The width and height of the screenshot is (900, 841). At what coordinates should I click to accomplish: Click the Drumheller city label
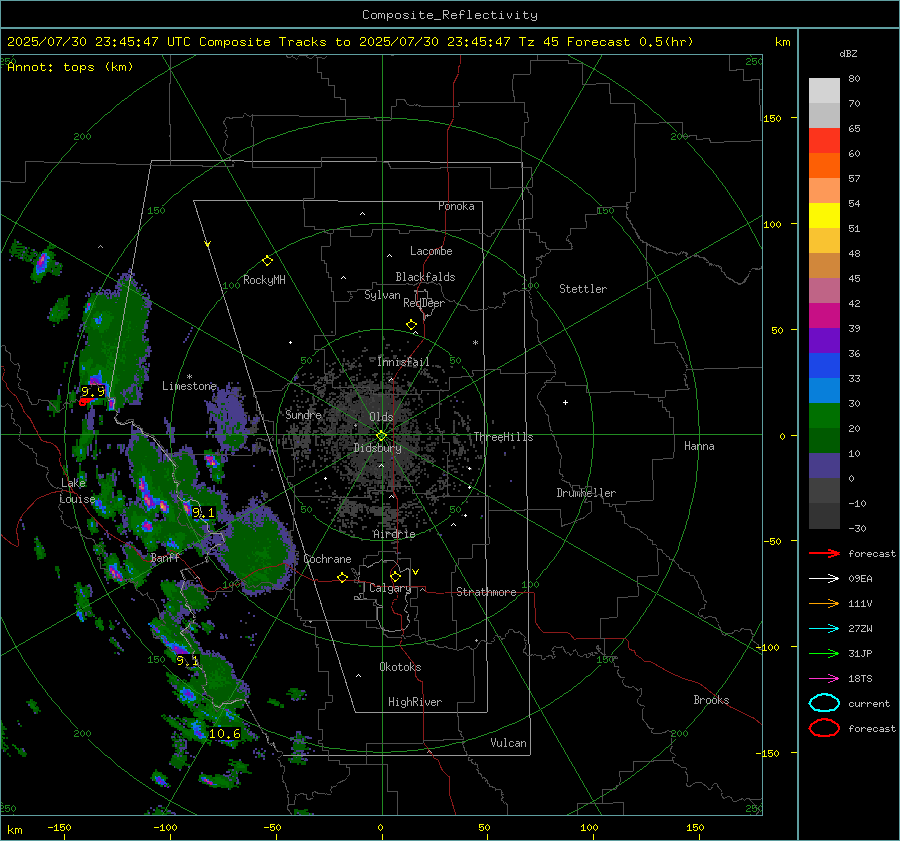coord(586,493)
